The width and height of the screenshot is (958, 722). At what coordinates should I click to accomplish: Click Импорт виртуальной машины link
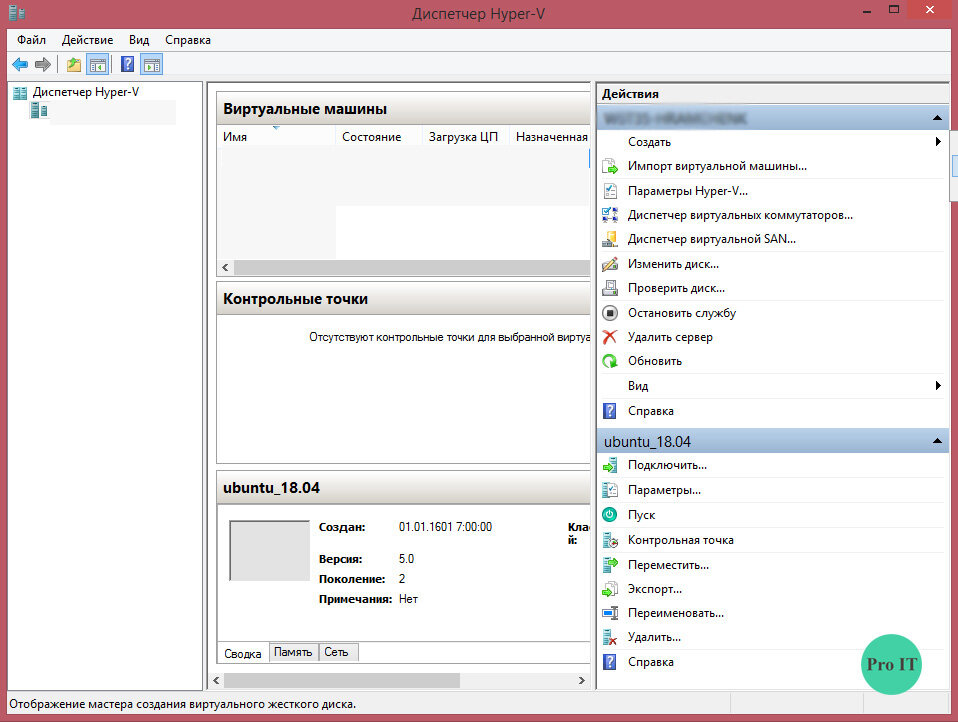pyautogui.click(x=717, y=166)
